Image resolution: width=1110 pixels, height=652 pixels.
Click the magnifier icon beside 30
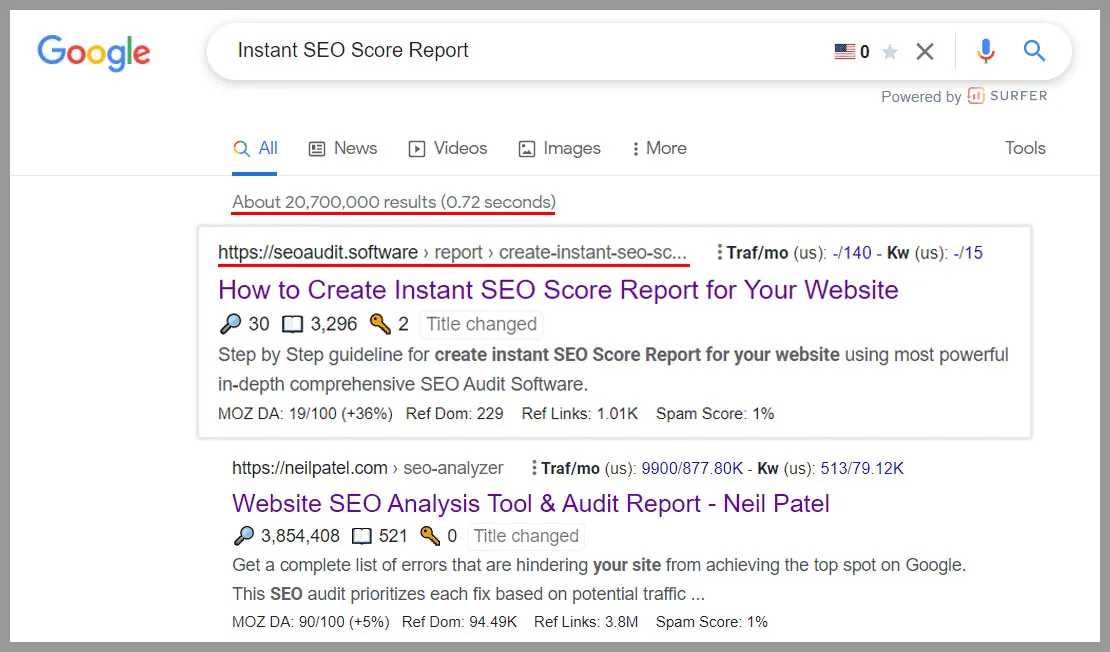(230, 324)
